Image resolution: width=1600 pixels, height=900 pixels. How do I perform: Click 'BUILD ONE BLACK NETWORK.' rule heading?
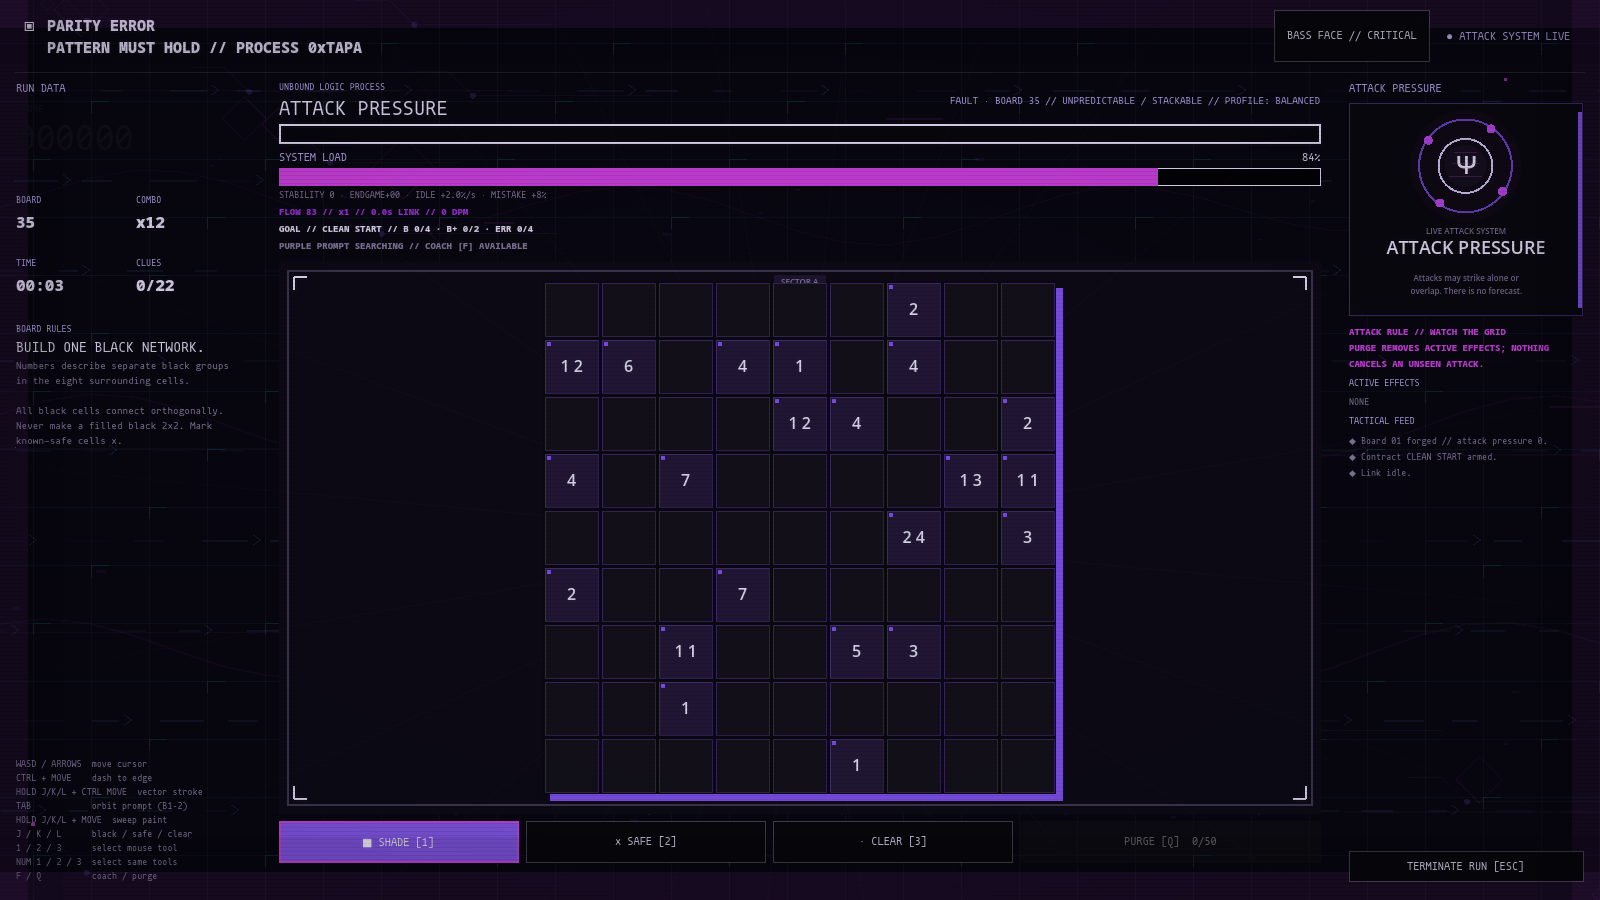[x=110, y=348]
